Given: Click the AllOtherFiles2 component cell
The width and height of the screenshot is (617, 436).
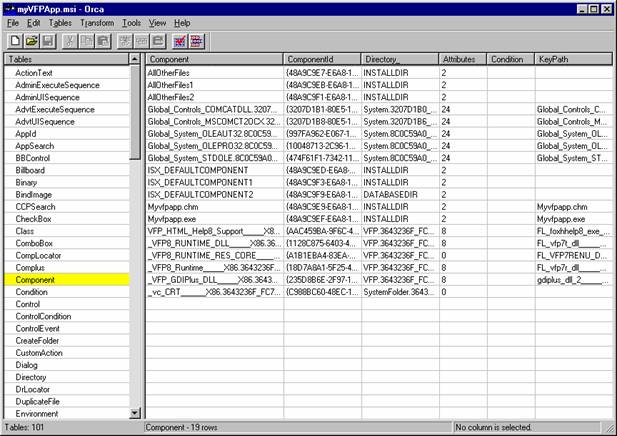Looking at the screenshot, I should (214, 97).
